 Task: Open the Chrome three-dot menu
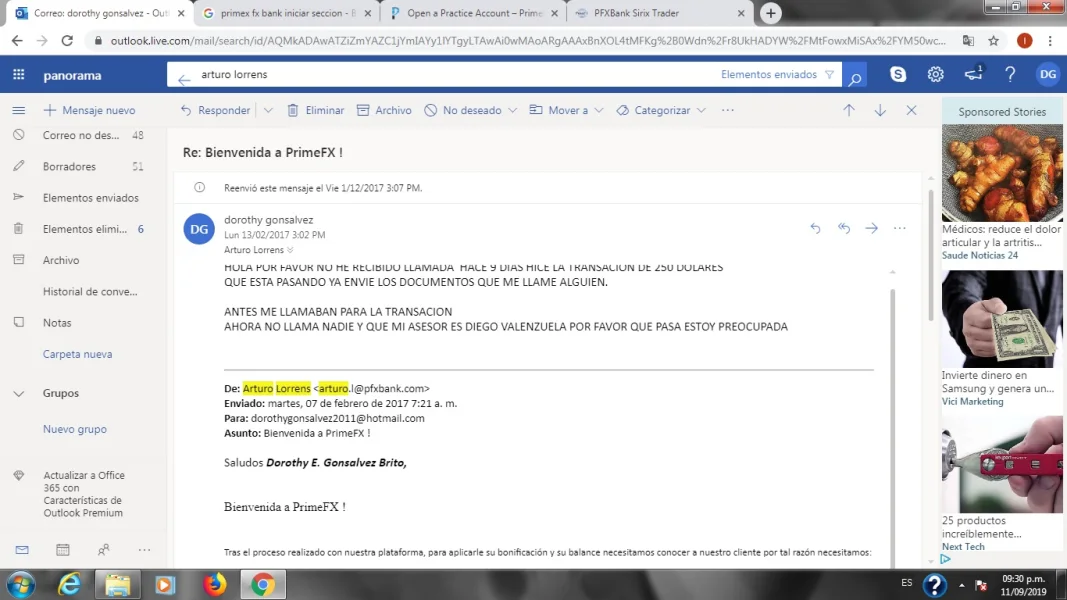click(1050, 41)
